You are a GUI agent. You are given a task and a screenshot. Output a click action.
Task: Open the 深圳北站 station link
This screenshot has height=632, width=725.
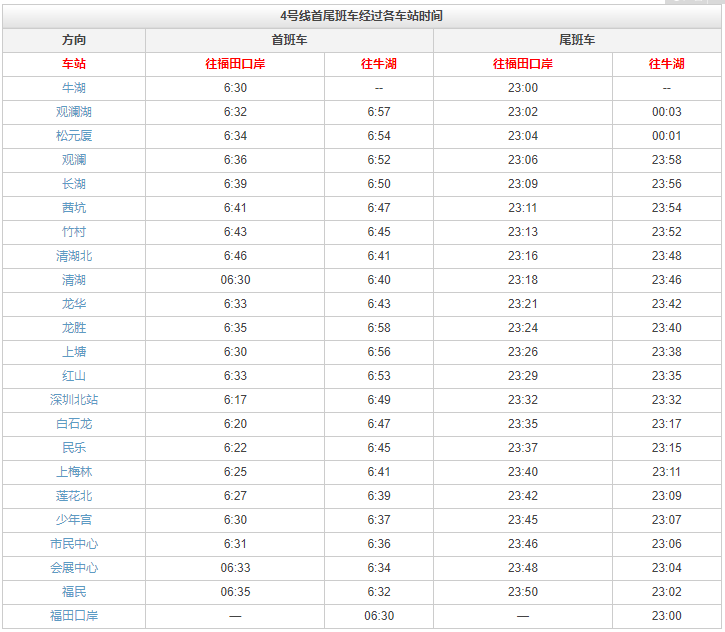pyautogui.click(x=74, y=400)
